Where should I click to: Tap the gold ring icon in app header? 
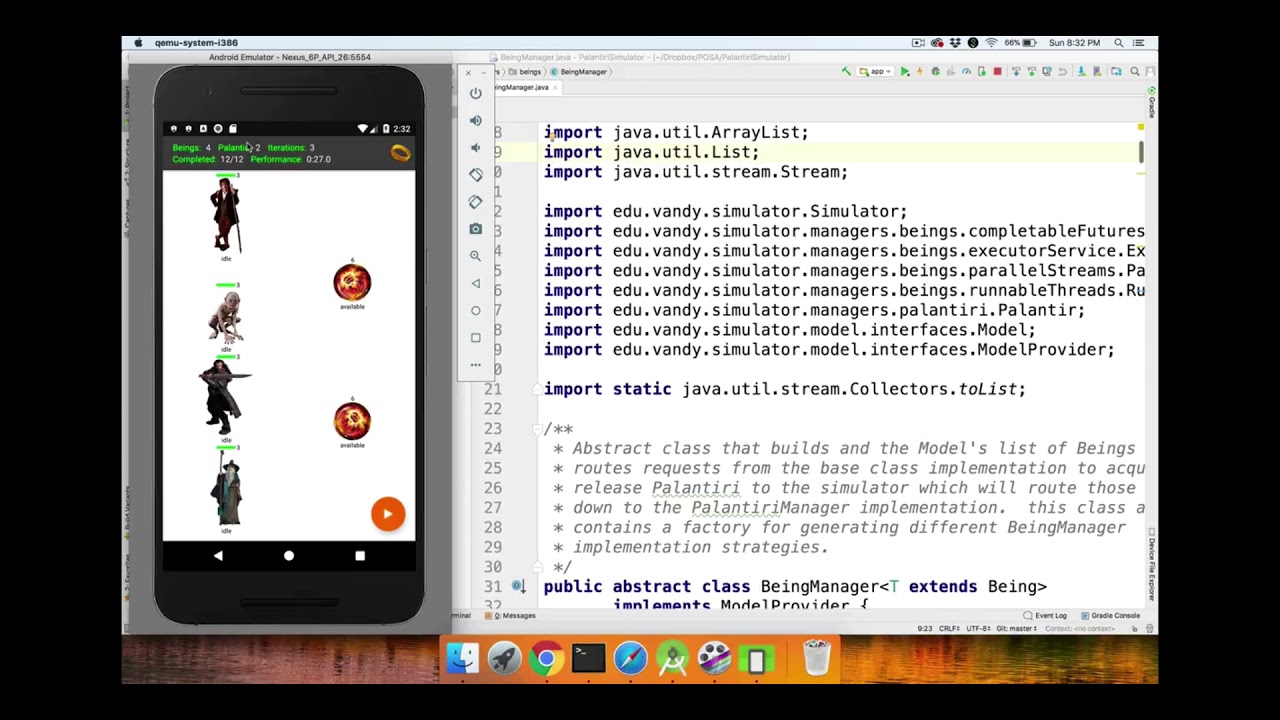click(400, 153)
